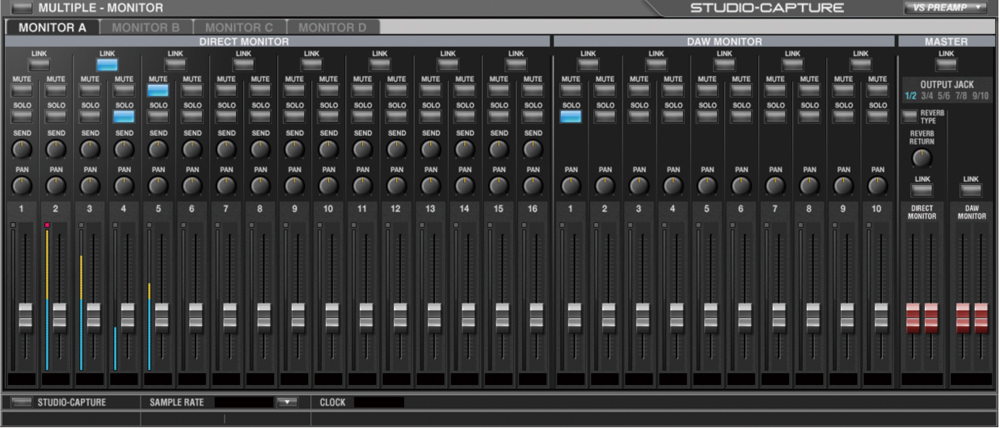1000x428 pixels.
Task: Toggle LINK for direct monitor channels 1/2
Action: click(x=39, y=64)
